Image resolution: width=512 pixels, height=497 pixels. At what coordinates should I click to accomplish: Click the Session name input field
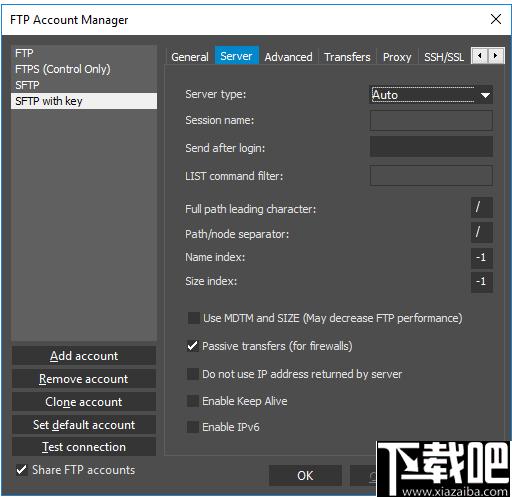[431, 120]
